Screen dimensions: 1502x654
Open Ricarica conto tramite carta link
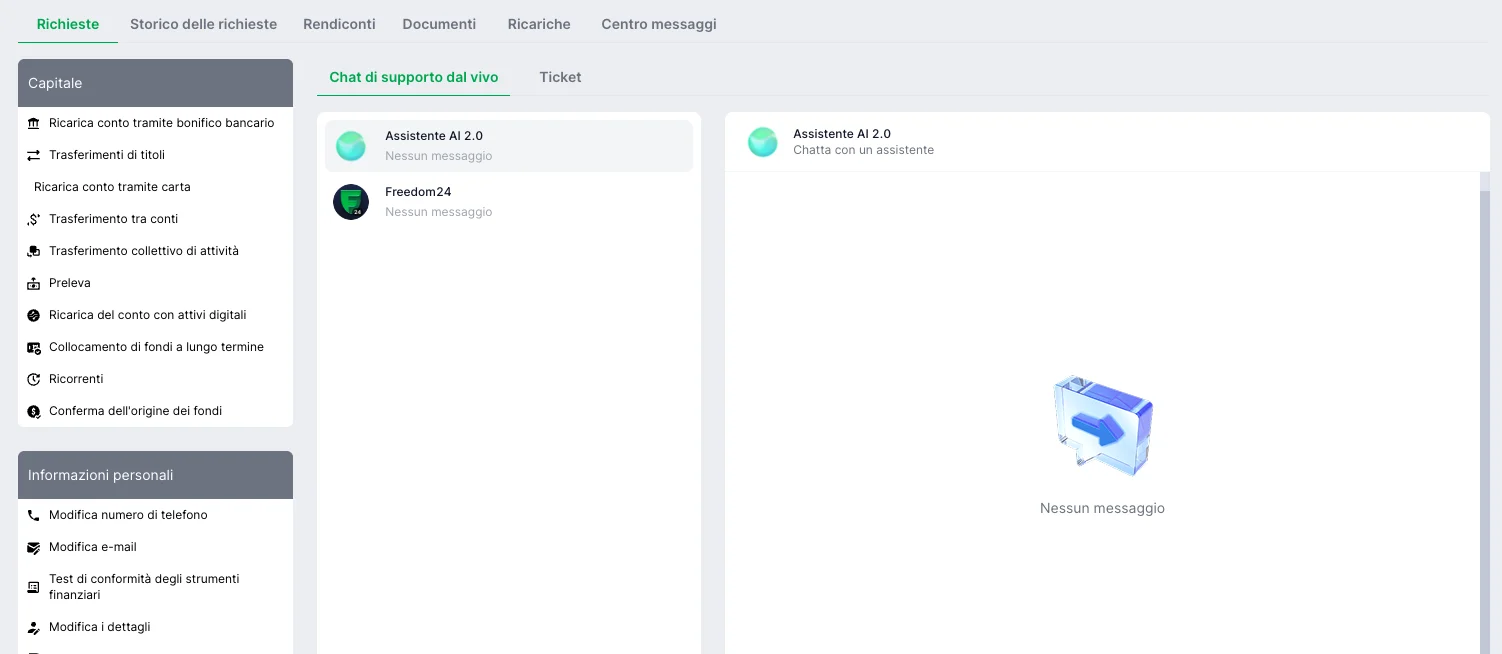tap(112, 187)
